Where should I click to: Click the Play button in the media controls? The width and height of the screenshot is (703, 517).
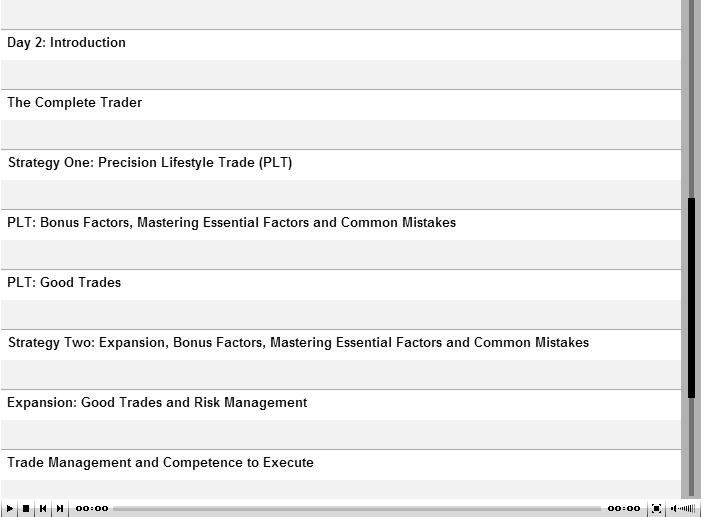[x=9, y=508]
